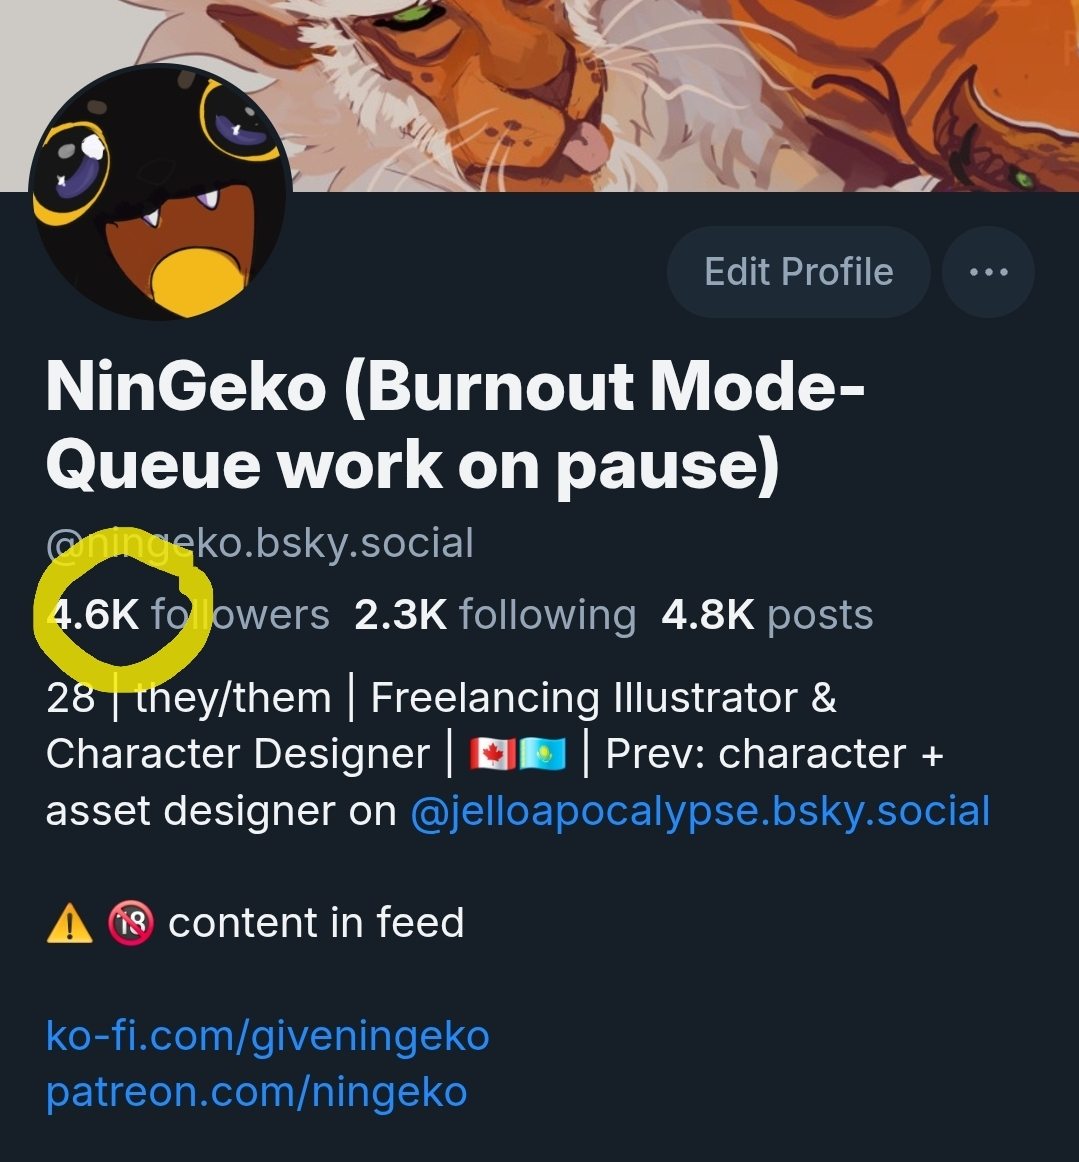The height and width of the screenshot is (1162, 1079).
Task: Click the yellow warning triangle emoji
Action: [x=70, y=923]
